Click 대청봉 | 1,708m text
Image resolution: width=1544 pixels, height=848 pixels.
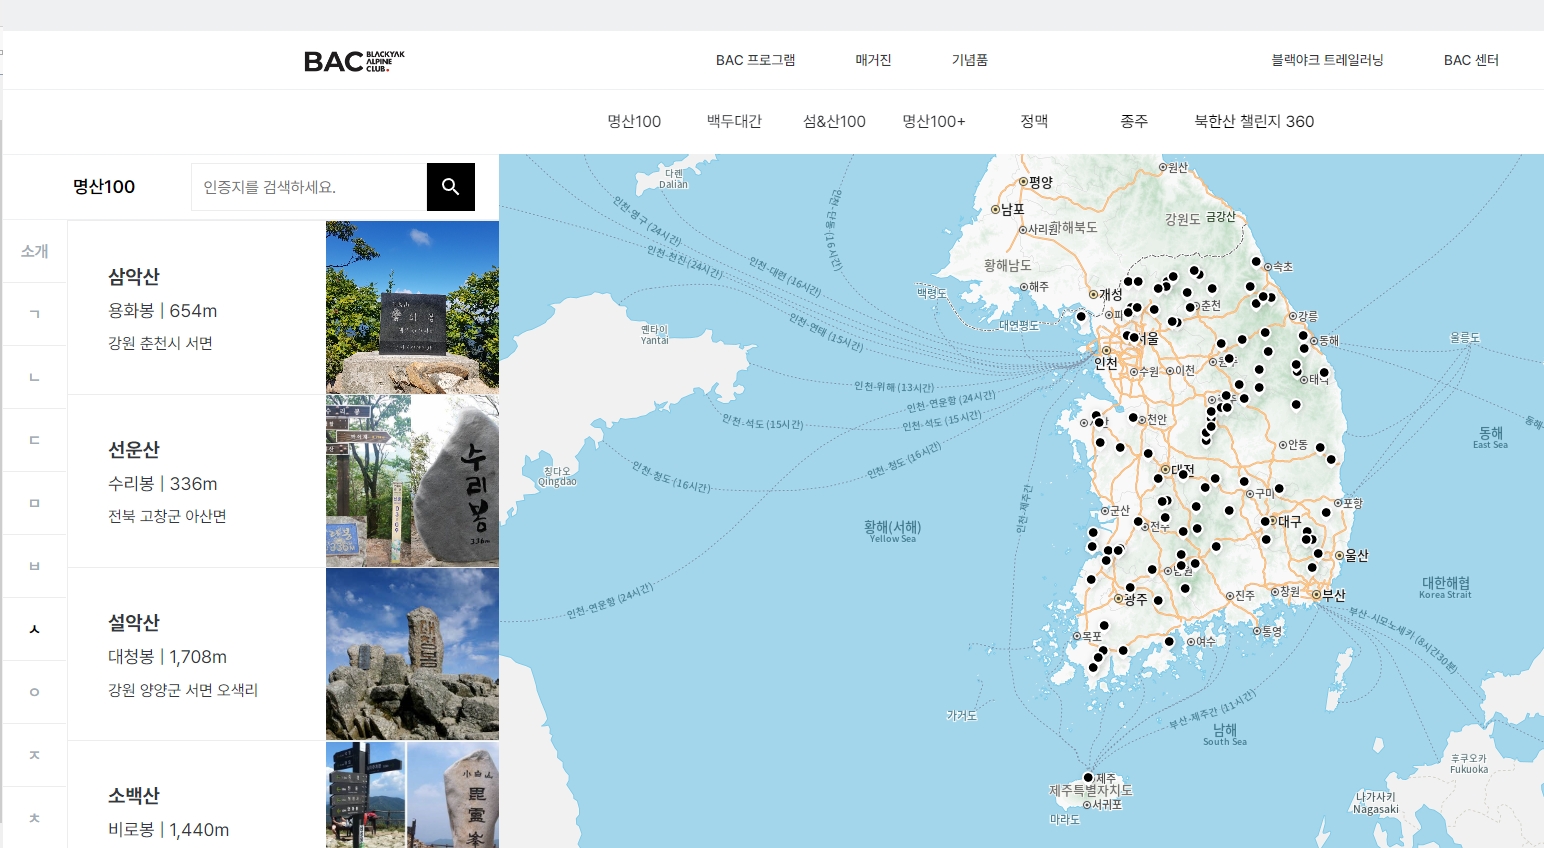[168, 657]
